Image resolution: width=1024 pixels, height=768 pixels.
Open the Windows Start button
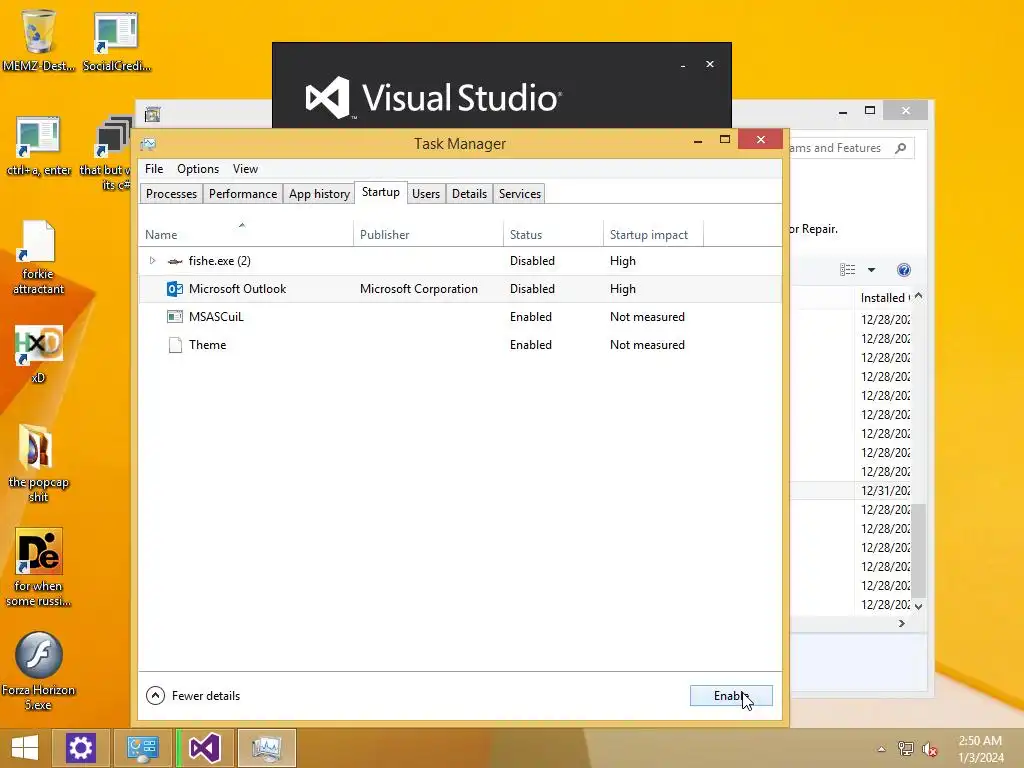coord(25,748)
